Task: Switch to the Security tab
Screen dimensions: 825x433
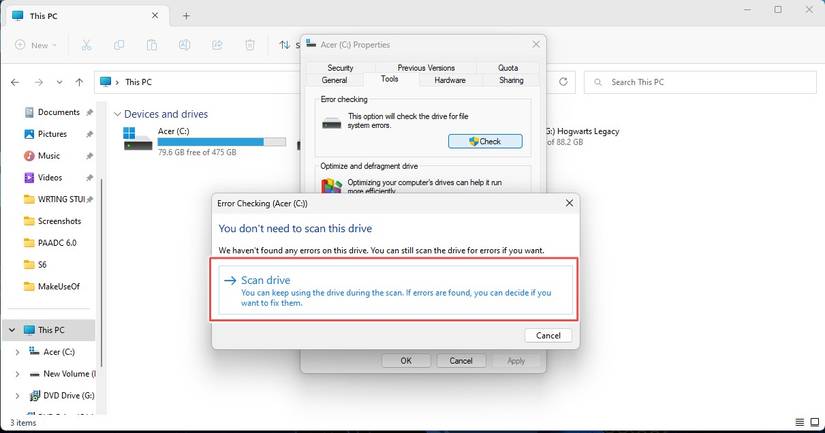Action: 340,68
